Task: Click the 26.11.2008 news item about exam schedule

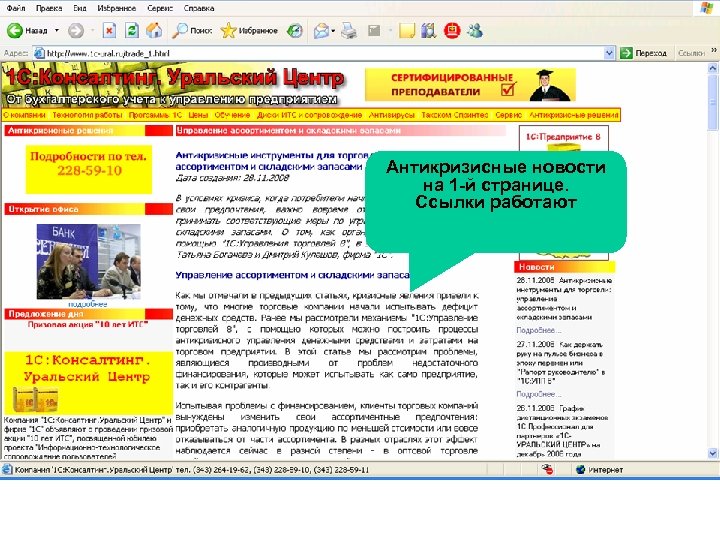Action: 563,431
